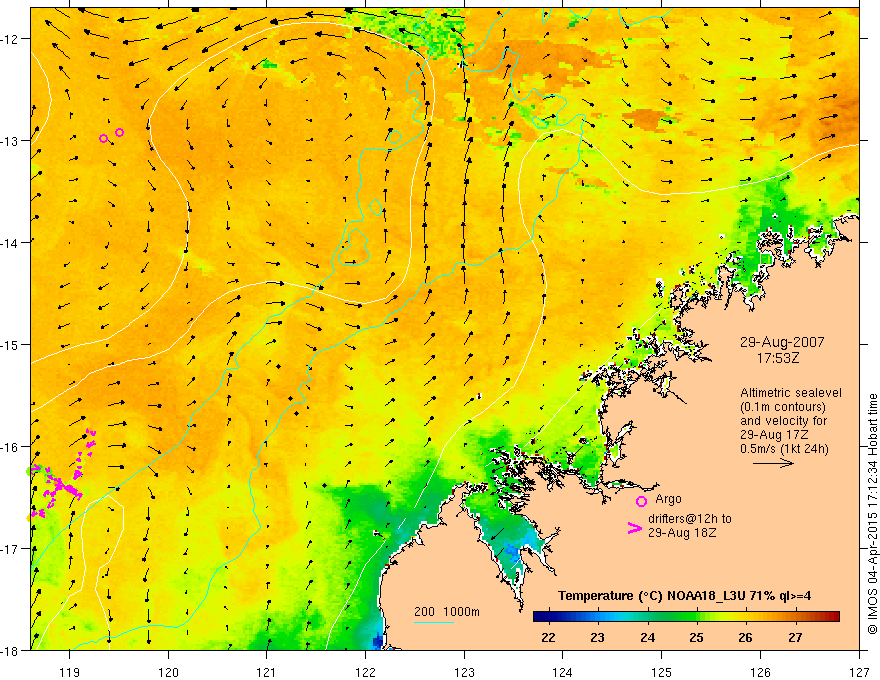Image resolution: width=880 pixels, height=680 pixels.
Task: Click the date text 29-Aug-2007
Action: pos(782,342)
